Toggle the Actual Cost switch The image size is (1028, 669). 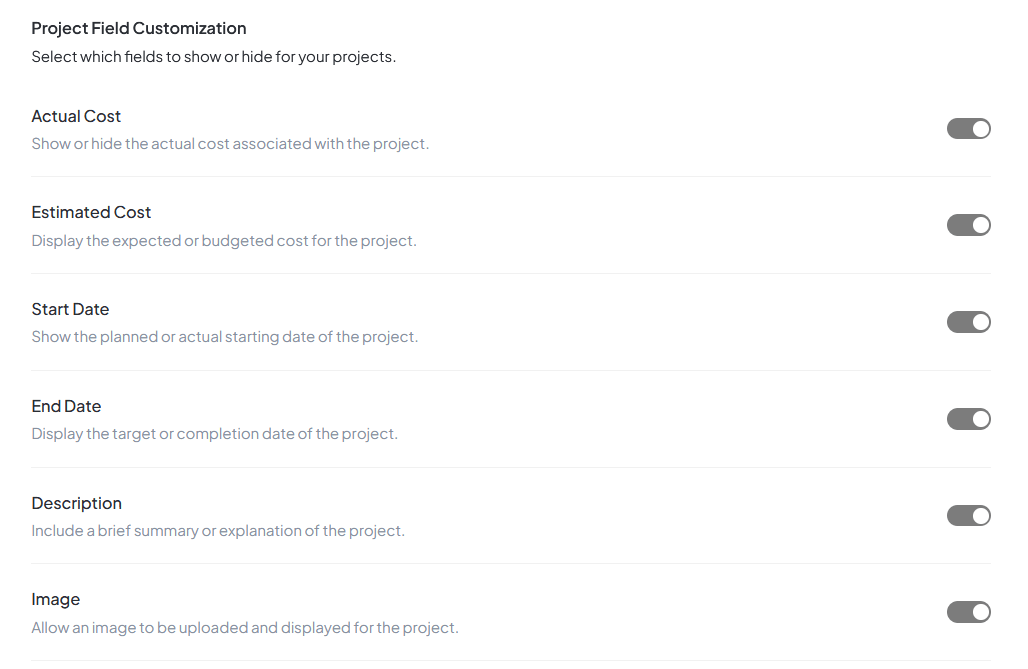pyautogui.click(x=968, y=129)
